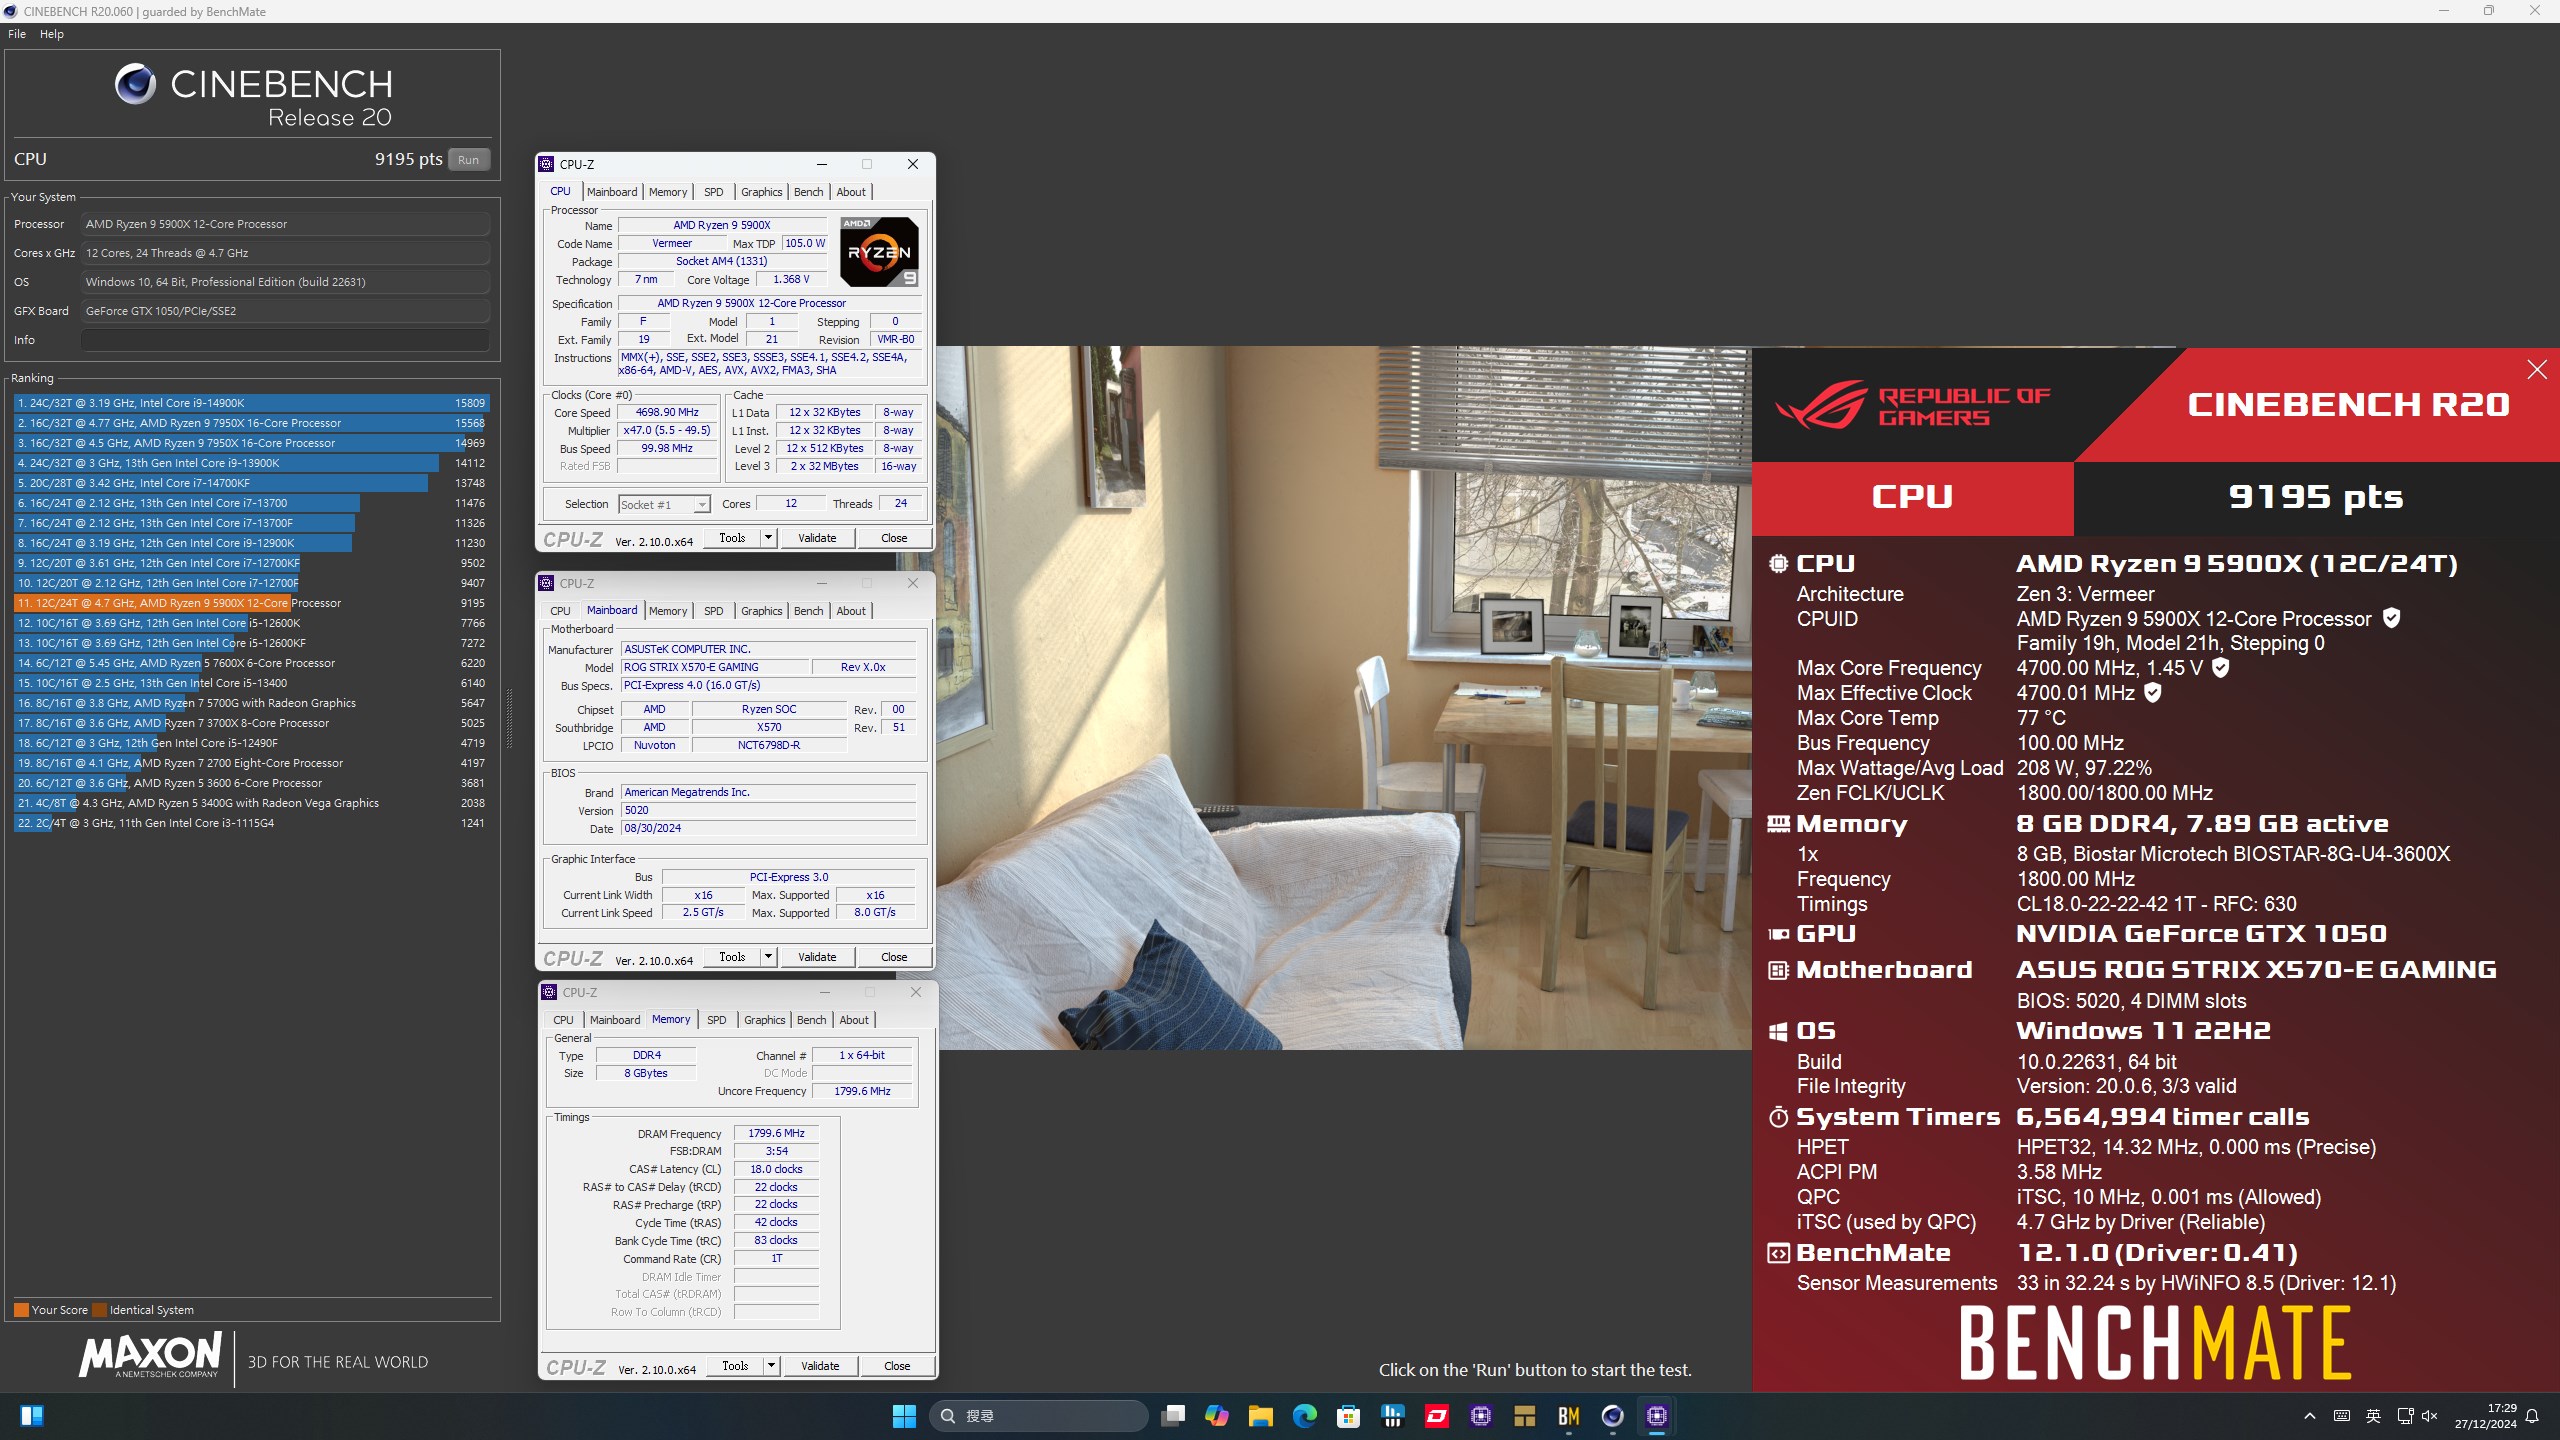Switch to SPD tab in top CPU-Z window
The image size is (2560, 1440).
[713, 192]
